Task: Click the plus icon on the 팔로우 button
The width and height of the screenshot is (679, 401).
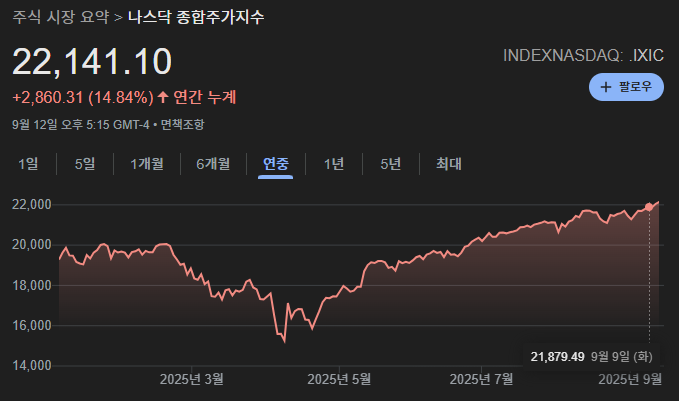Action: pos(606,87)
